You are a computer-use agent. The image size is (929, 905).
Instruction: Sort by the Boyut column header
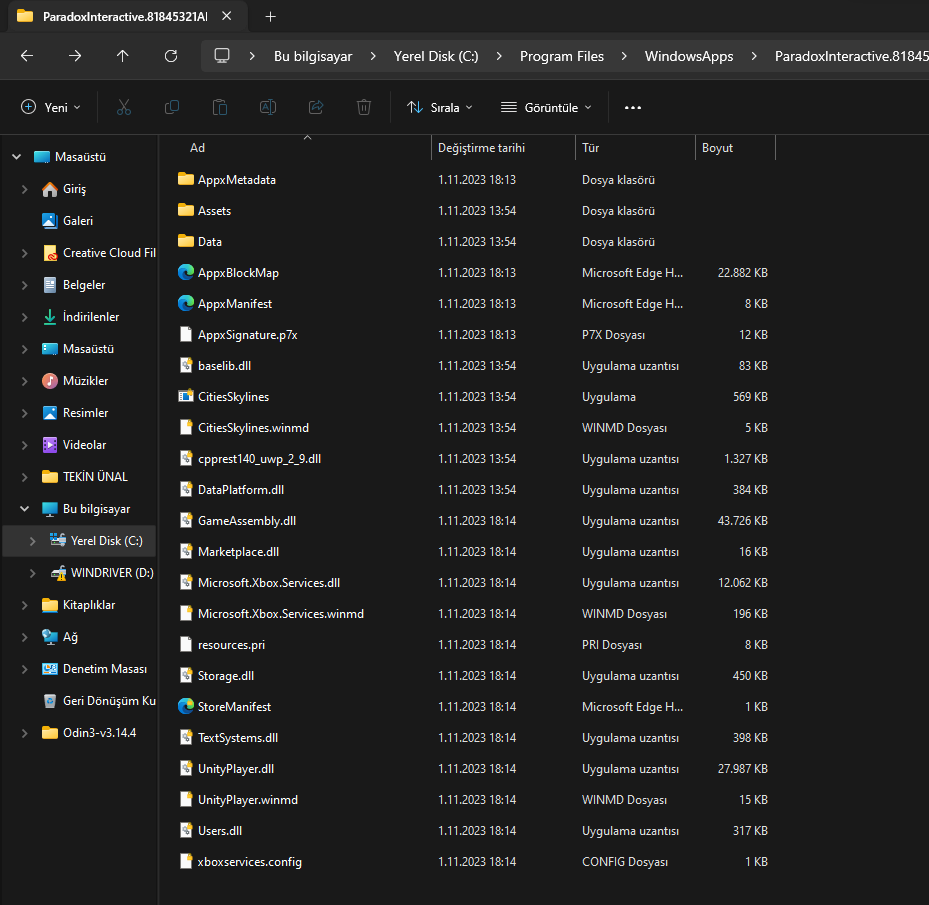click(717, 148)
